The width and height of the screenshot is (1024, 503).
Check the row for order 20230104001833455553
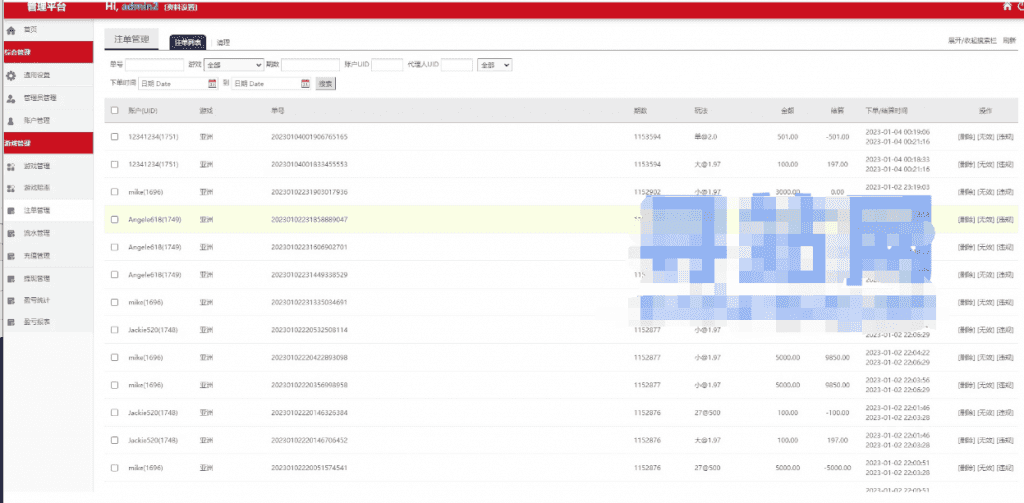point(115,165)
